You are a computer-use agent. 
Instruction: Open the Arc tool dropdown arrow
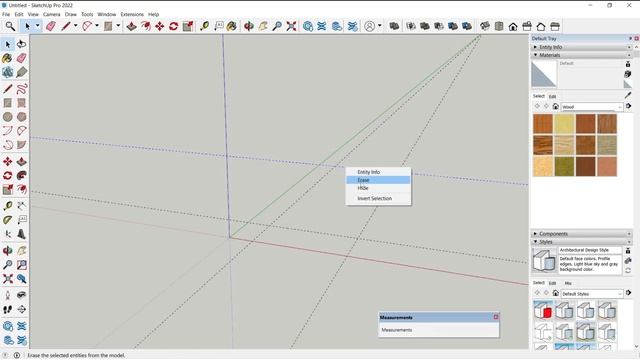coord(97,26)
